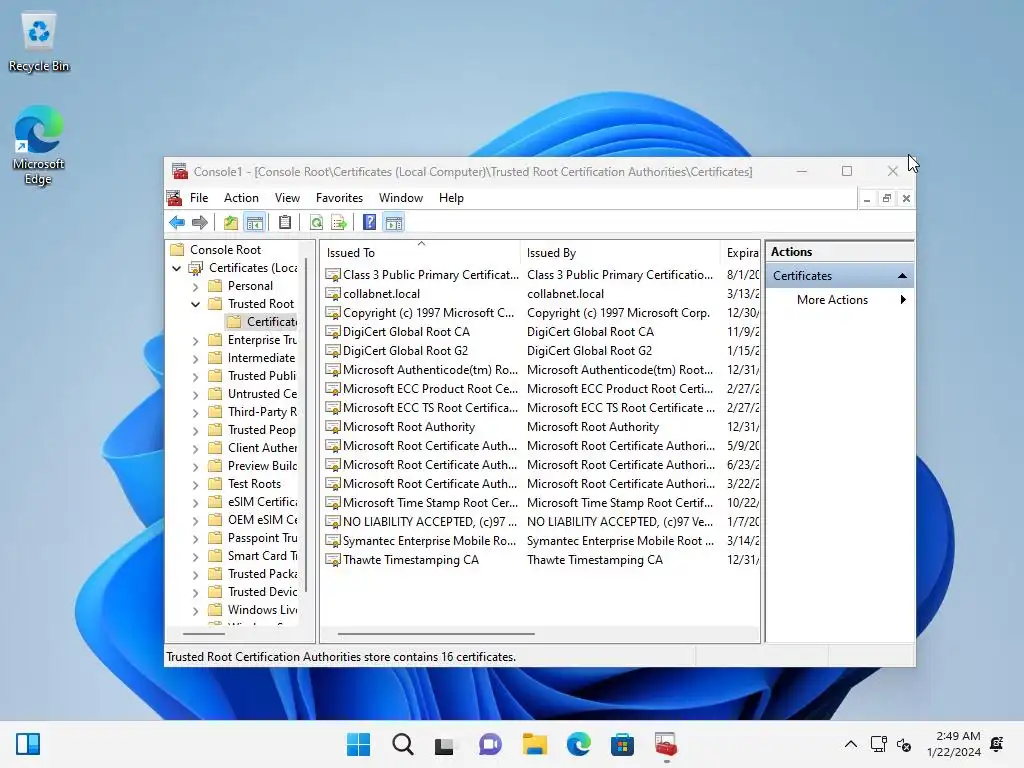Screen dimensions: 1024x768
Task: Click the Paste clipboard toolbar icon
Action: coord(285,223)
